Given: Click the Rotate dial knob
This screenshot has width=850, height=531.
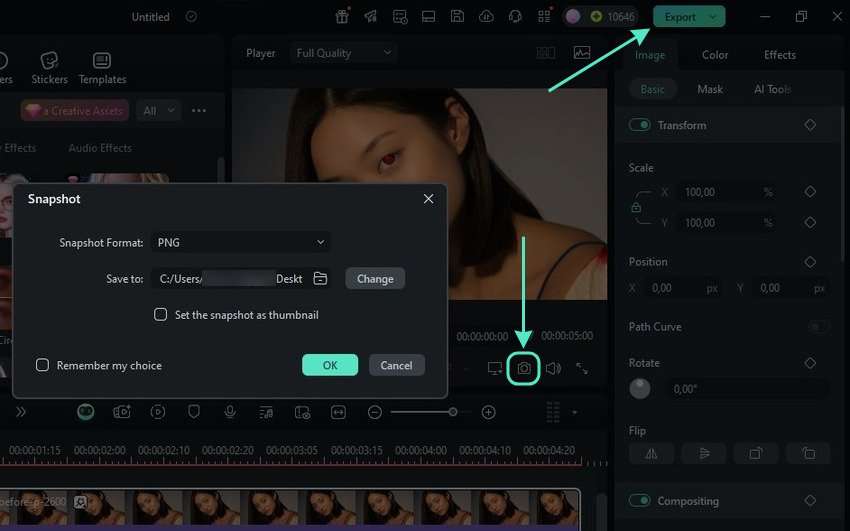Looking at the screenshot, I should coord(640,388).
